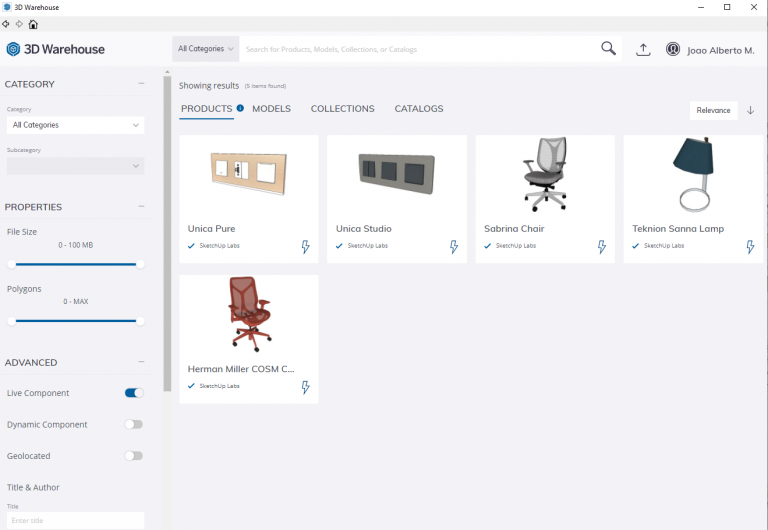Collapse the ADVANCED section
Viewport: 768px width, 530px height.
click(x=141, y=361)
